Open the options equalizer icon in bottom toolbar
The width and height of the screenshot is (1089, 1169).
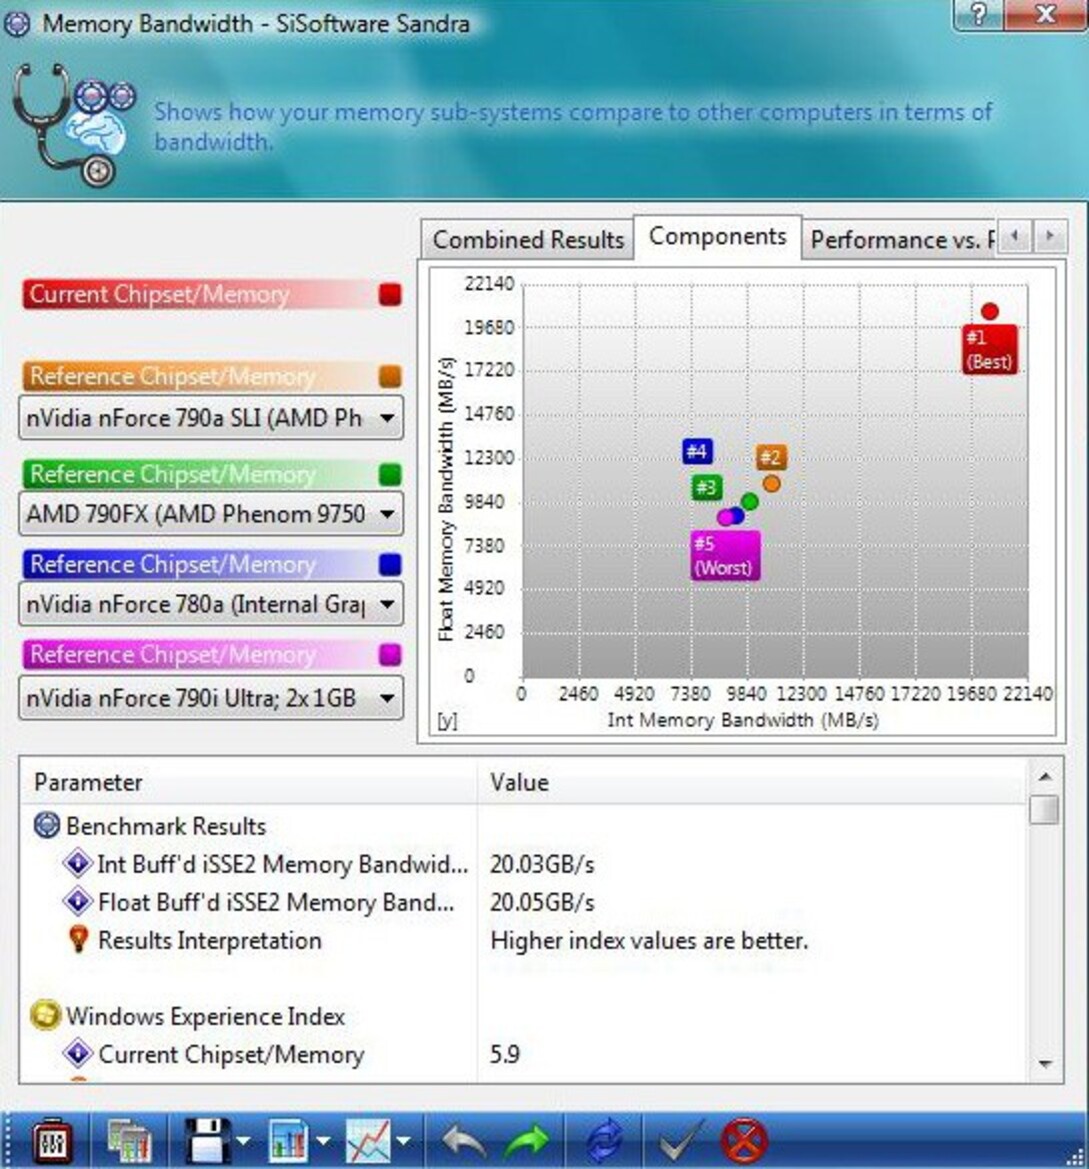pos(52,1141)
